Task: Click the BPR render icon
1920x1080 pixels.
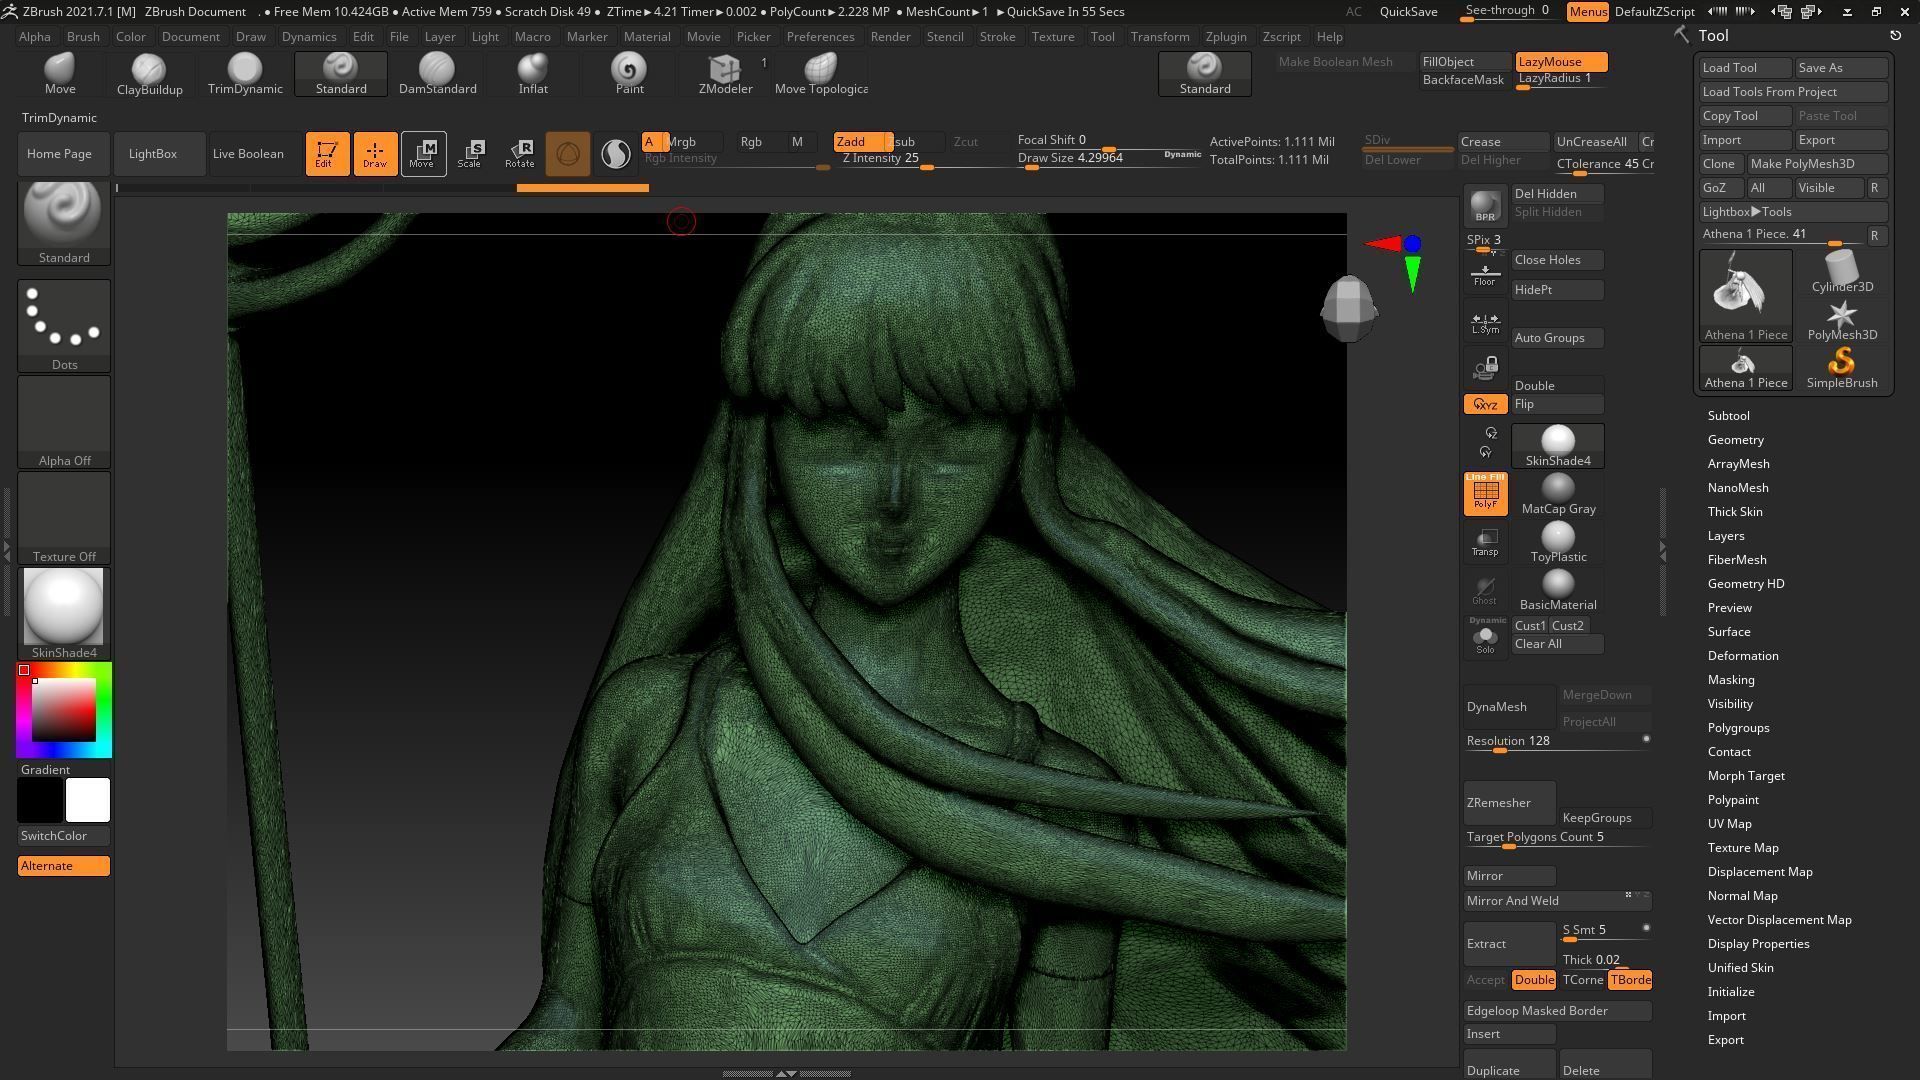Action: coord(1485,206)
